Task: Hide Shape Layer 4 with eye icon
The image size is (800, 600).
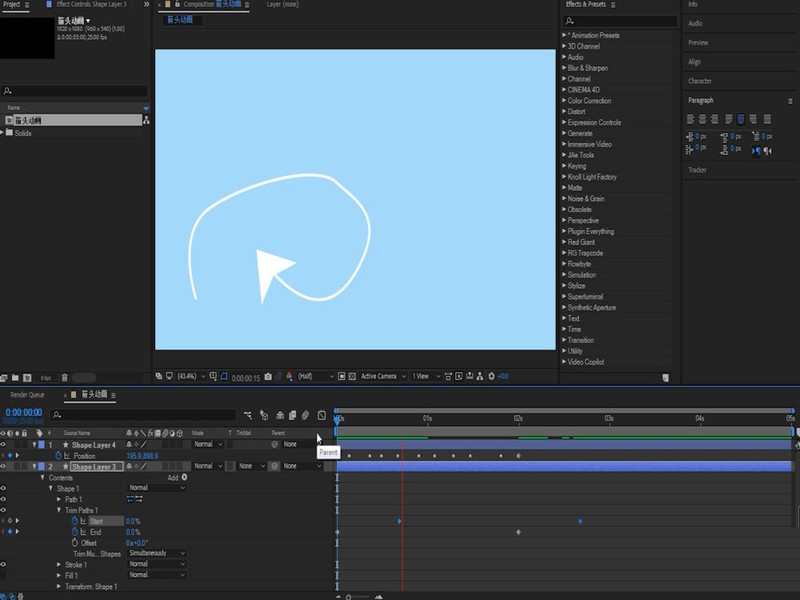Action: click(x=3, y=444)
